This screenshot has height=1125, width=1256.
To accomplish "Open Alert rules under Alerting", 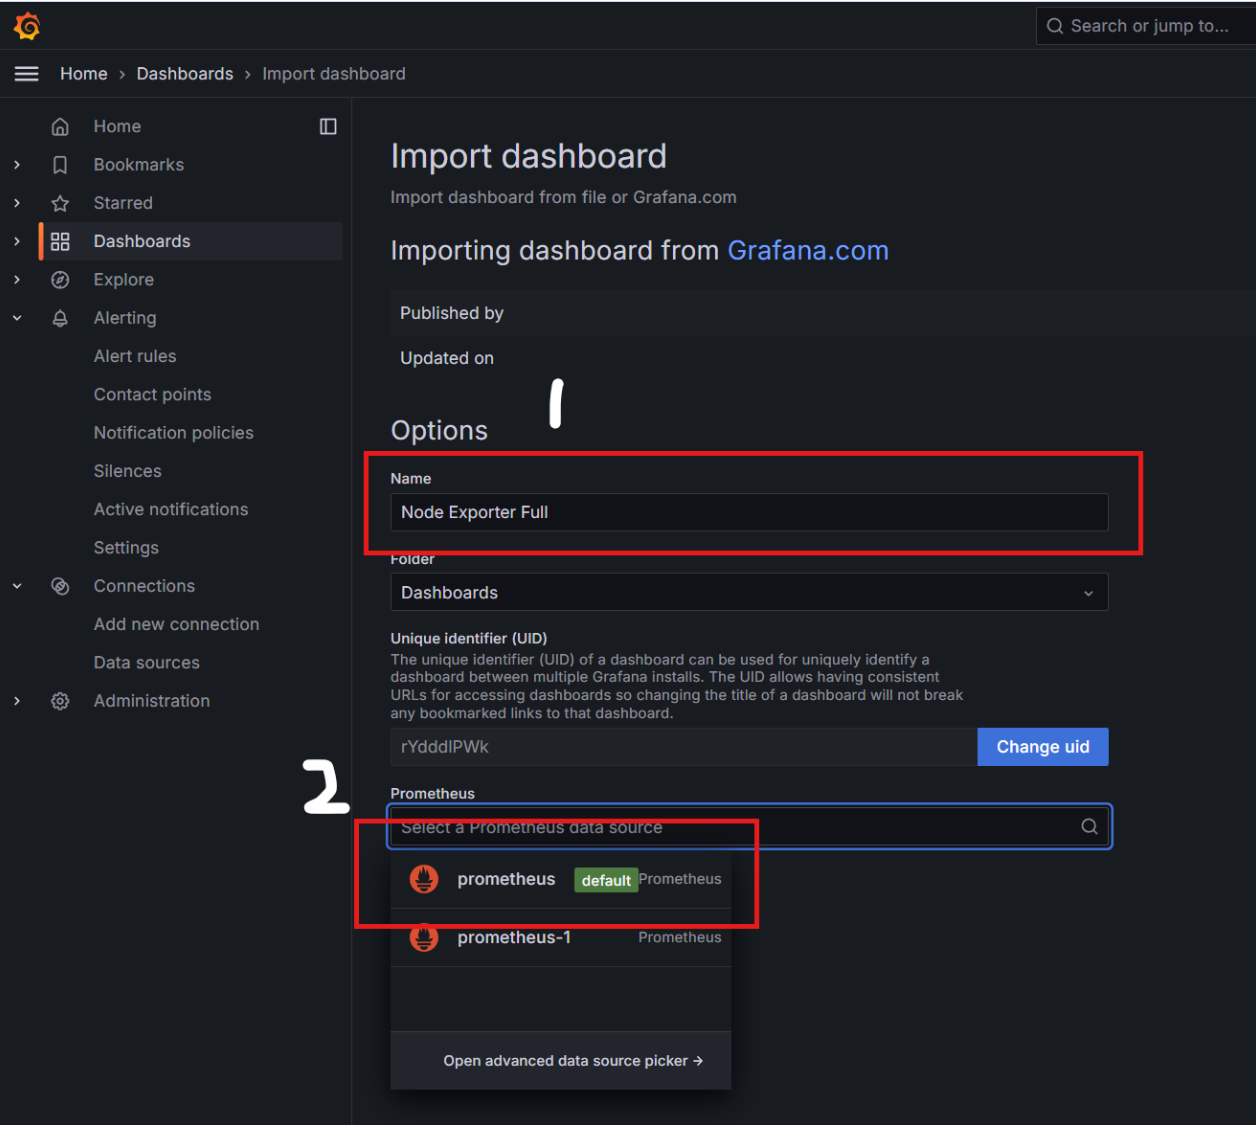I will (135, 356).
